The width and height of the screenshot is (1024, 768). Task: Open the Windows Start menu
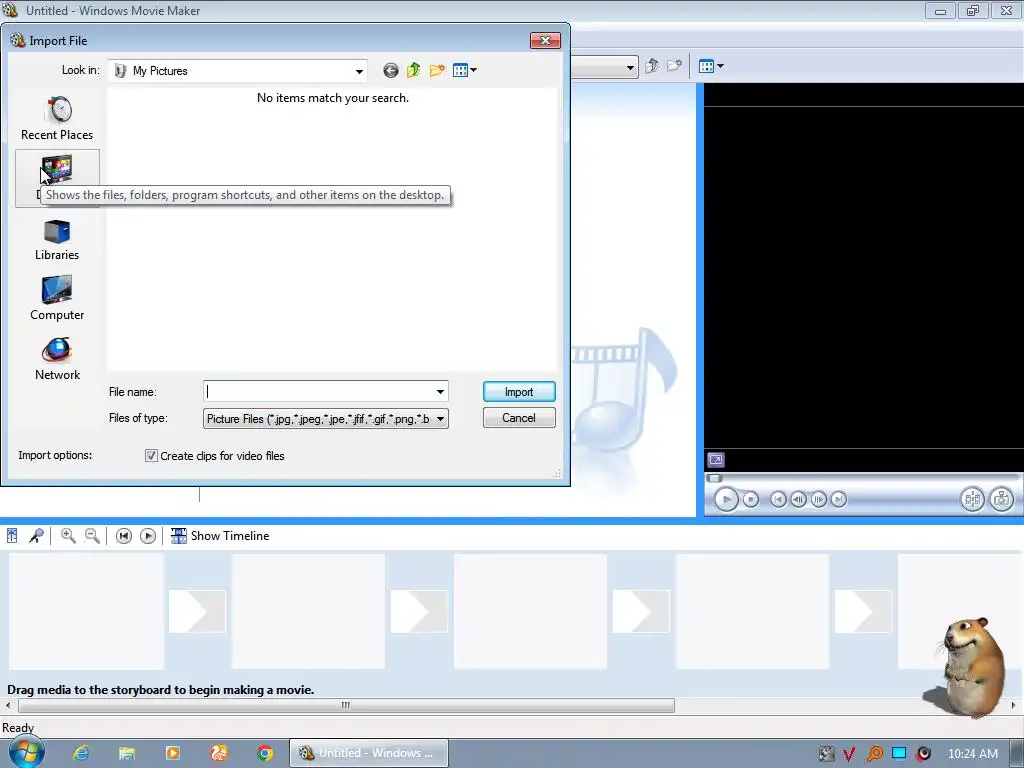coord(26,753)
